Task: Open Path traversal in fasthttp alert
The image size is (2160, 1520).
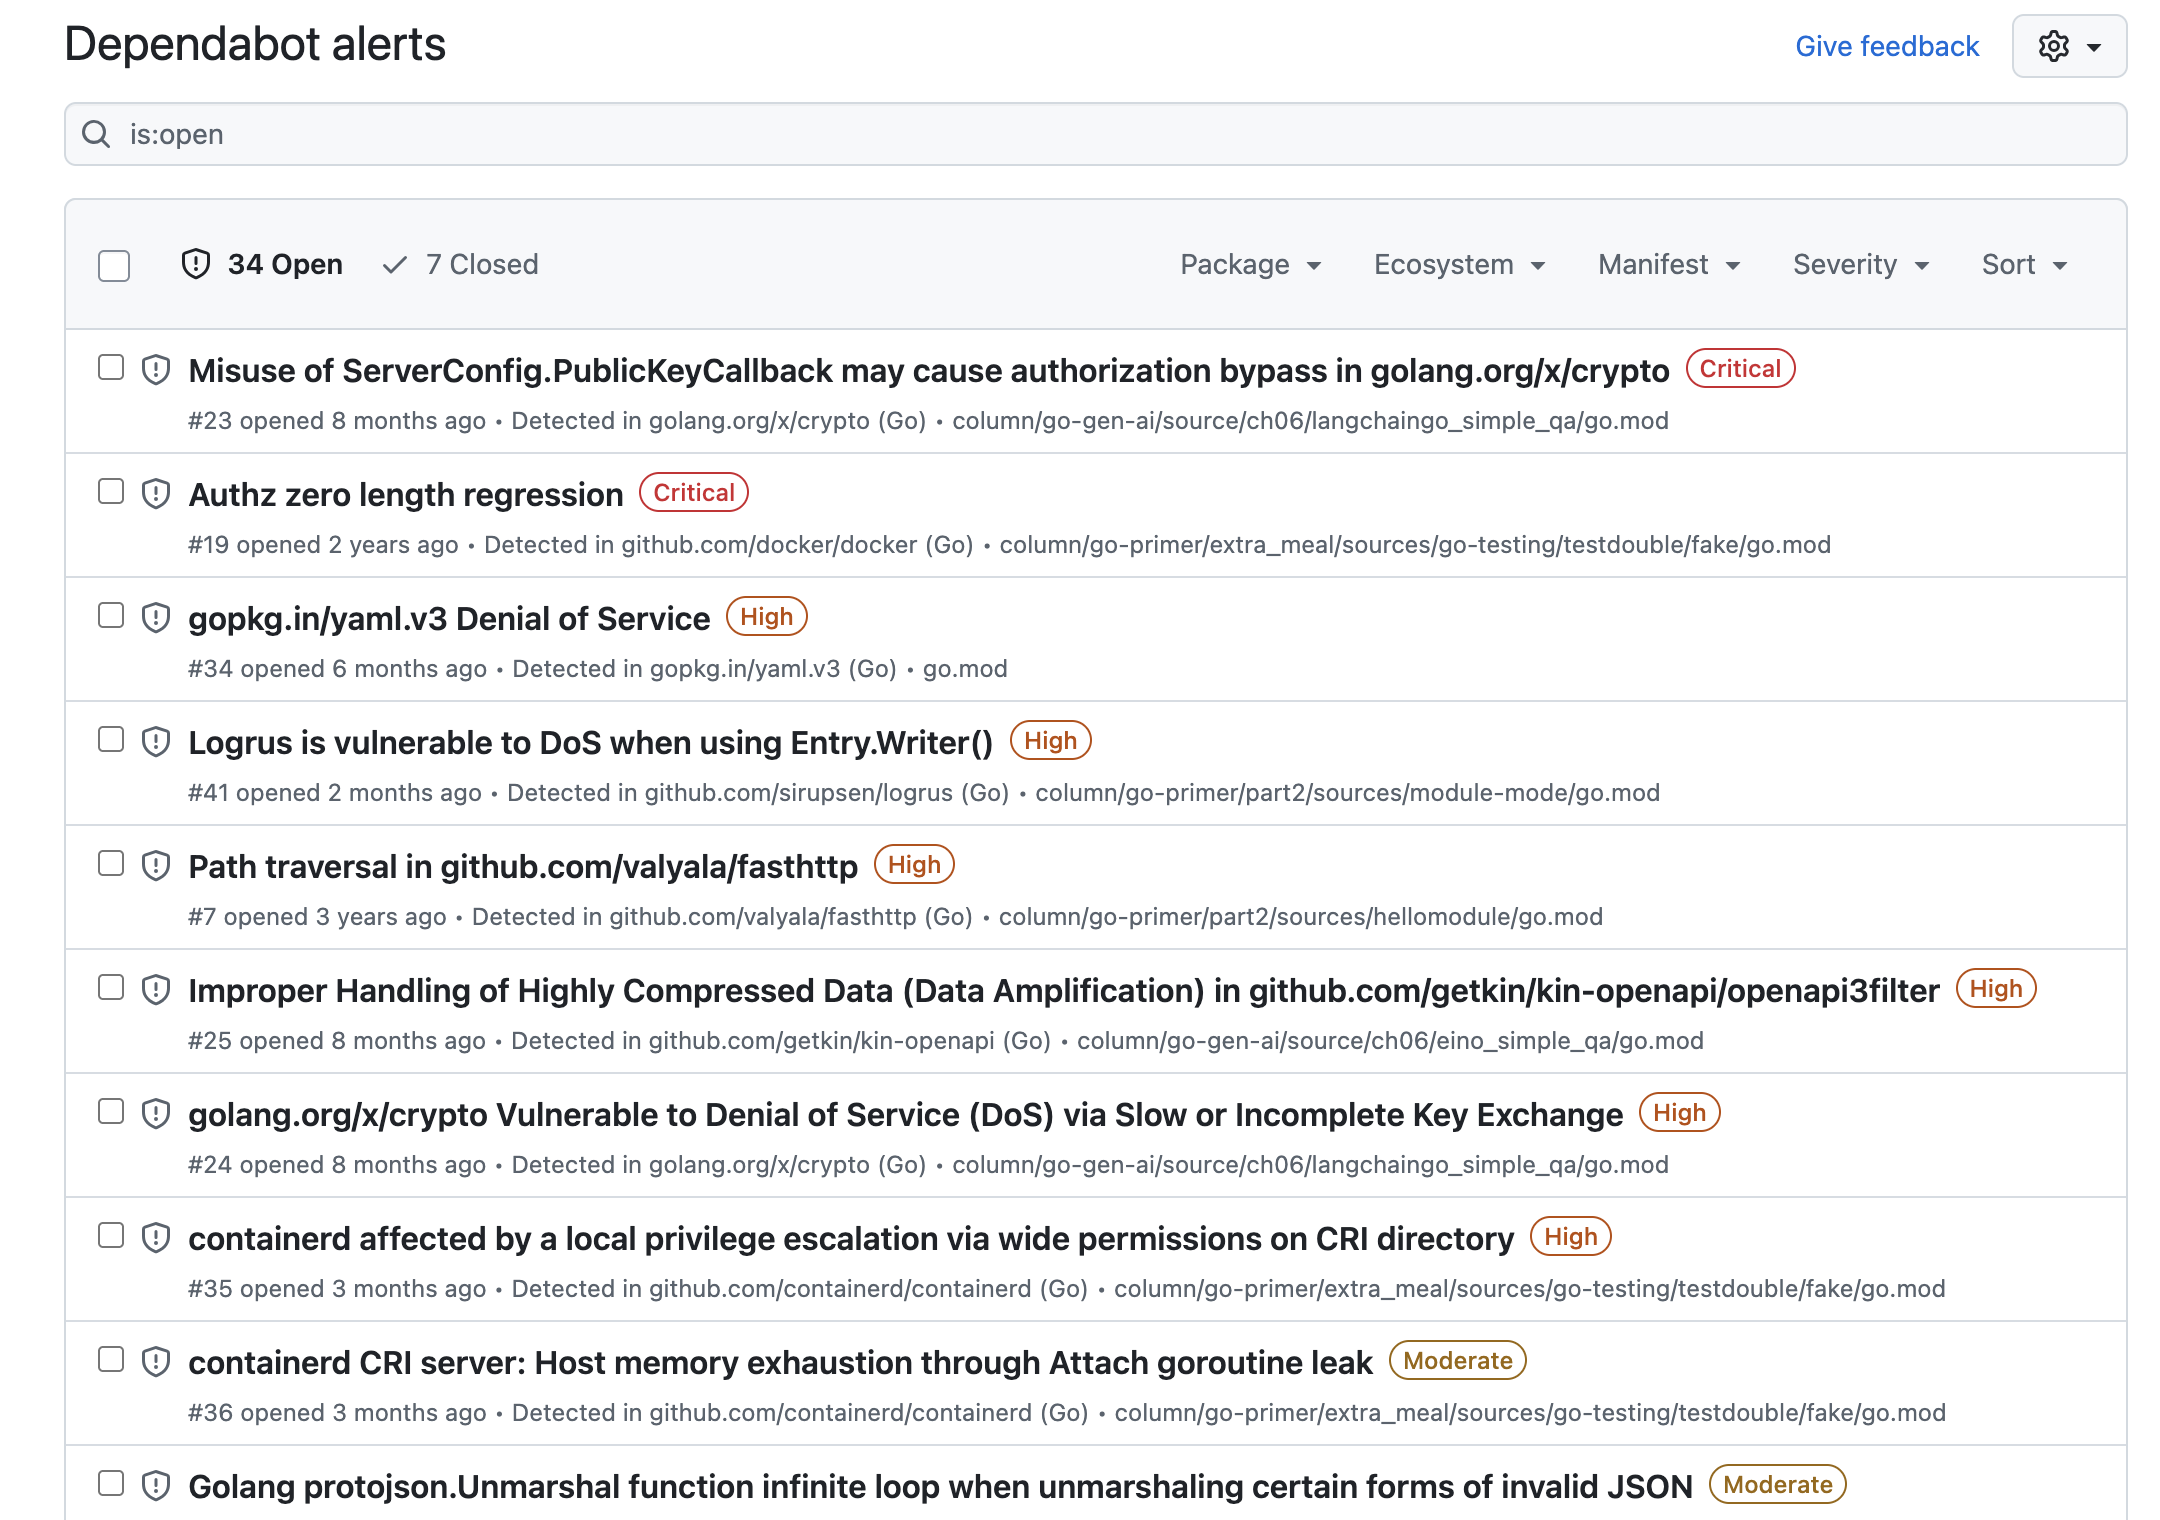Action: (523, 866)
